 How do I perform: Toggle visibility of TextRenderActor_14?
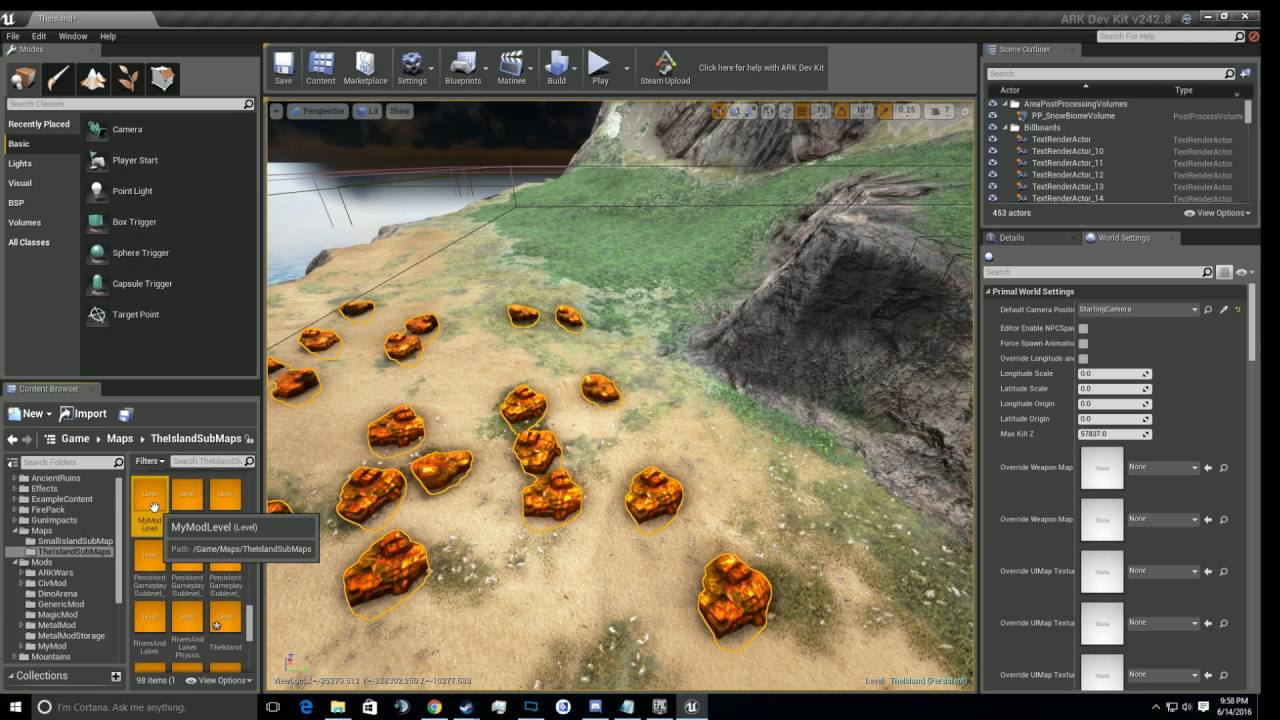tap(992, 198)
